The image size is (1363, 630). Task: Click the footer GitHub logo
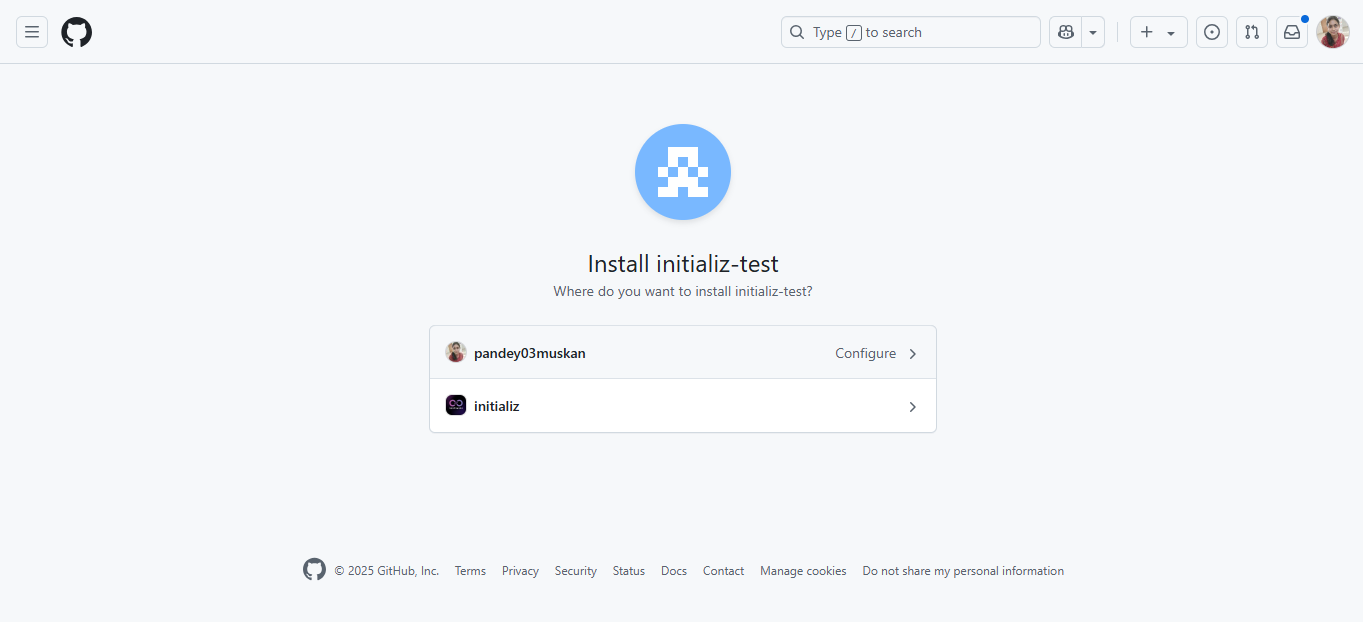coord(315,570)
